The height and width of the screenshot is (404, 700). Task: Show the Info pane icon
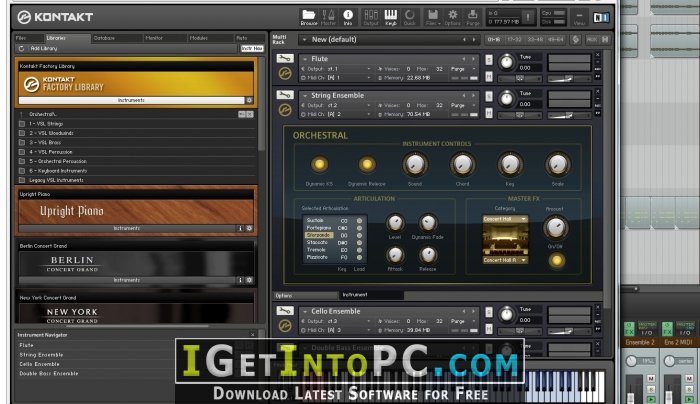pos(348,15)
